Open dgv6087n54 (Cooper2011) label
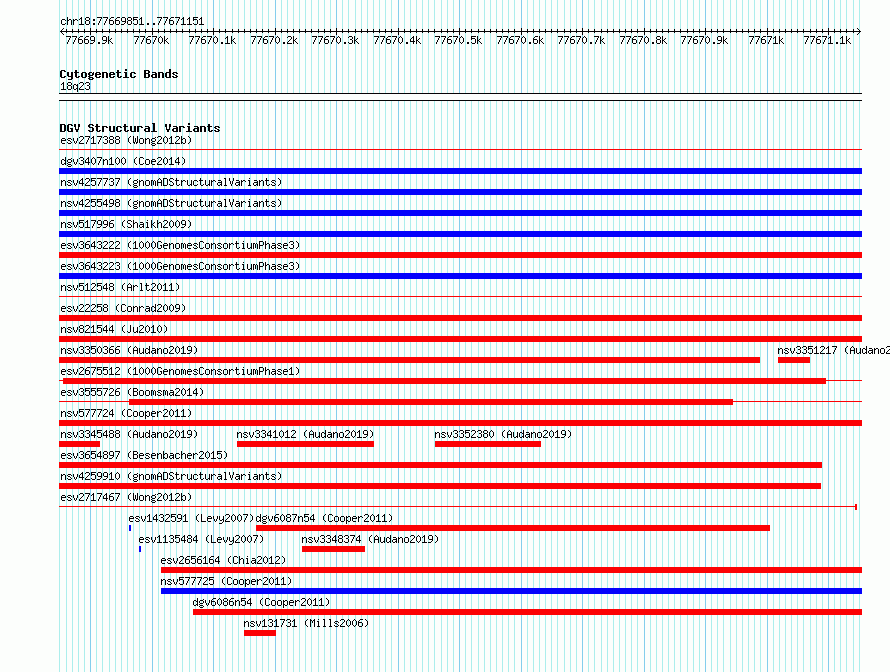The image size is (890, 672). pos(324,518)
